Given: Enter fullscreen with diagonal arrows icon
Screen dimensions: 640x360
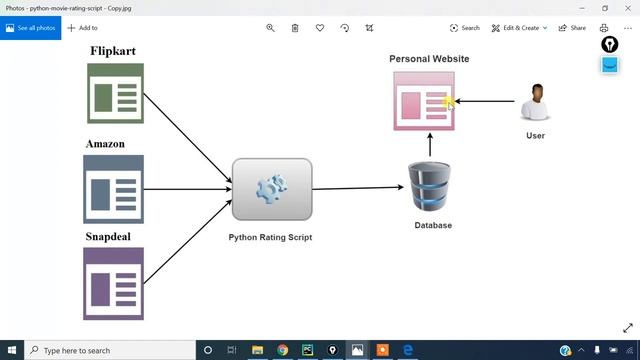Looking at the screenshot, I should point(628,328).
